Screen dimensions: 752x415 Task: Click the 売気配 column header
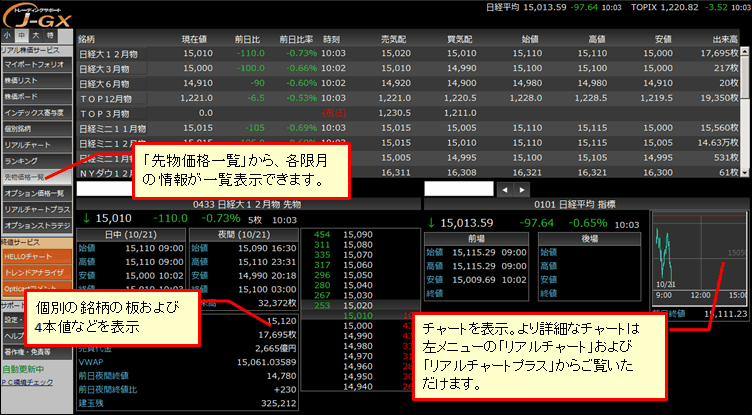pos(393,39)
